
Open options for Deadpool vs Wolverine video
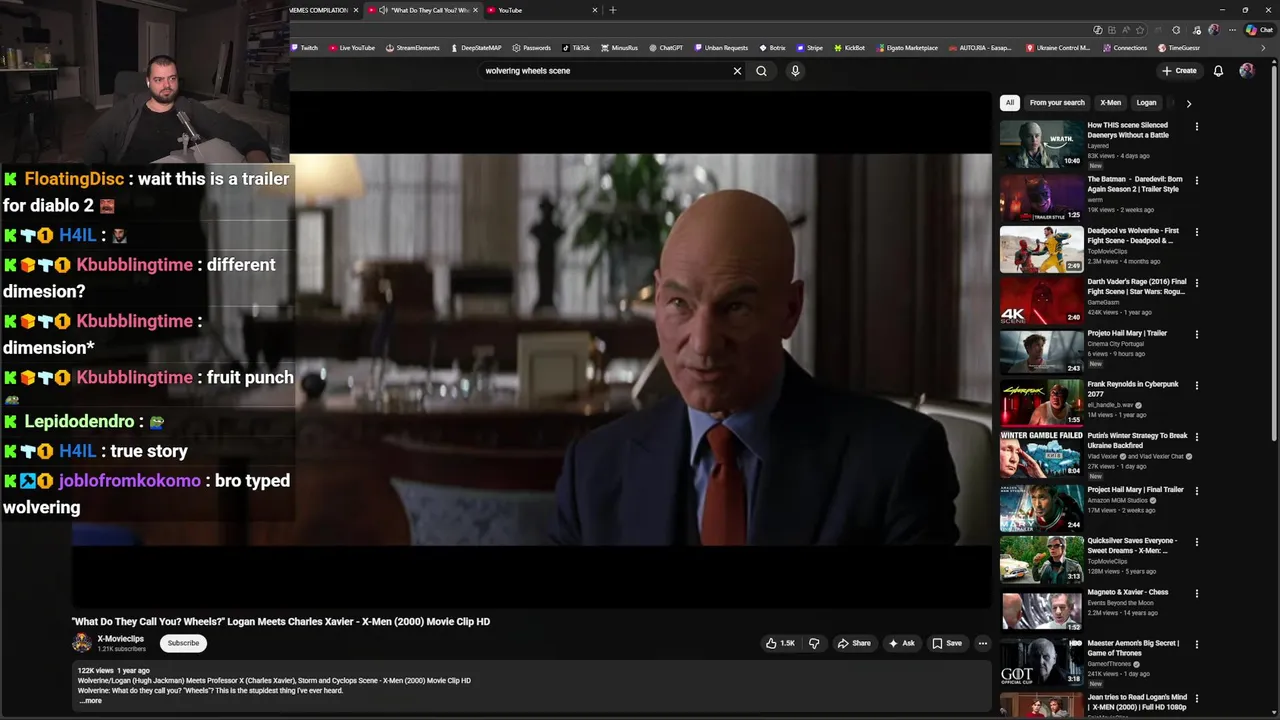pos(1196,232)
